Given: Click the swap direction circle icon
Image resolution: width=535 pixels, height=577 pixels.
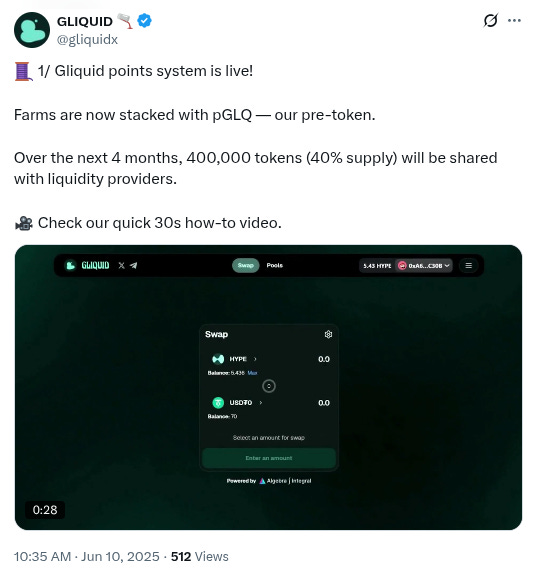Looking at the screenshot, I should click(x=269, y=386).
